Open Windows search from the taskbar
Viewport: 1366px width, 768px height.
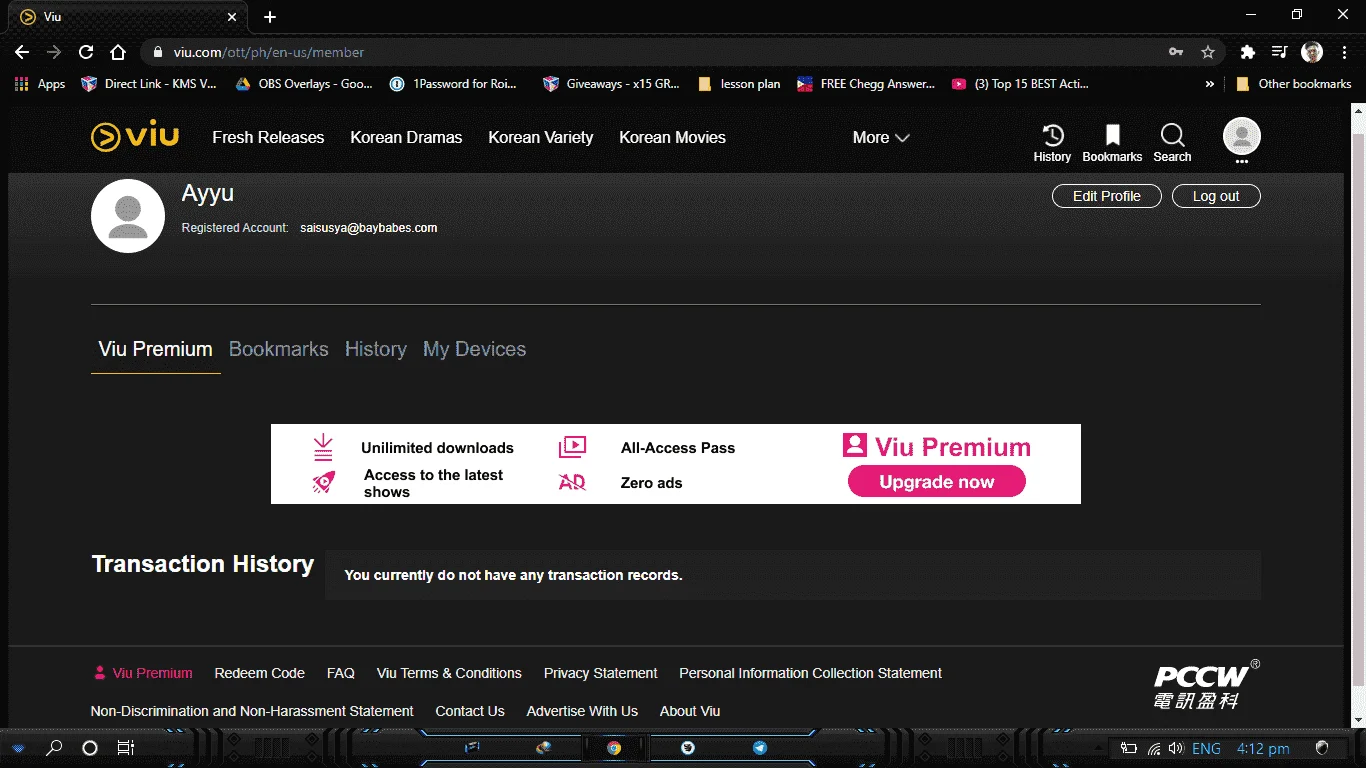(x=55, y=748)
